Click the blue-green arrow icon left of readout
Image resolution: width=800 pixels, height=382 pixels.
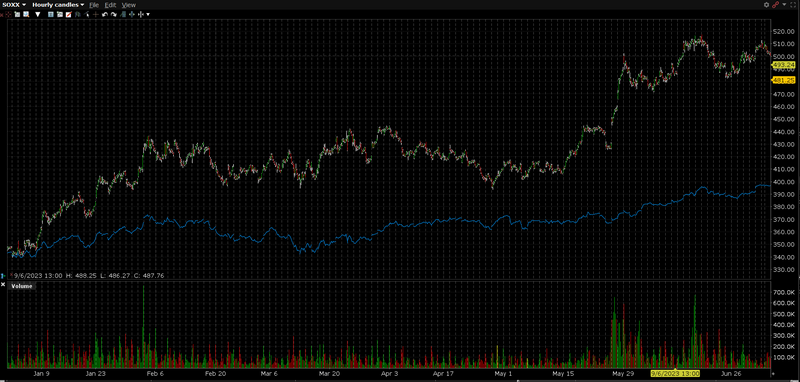3,276
